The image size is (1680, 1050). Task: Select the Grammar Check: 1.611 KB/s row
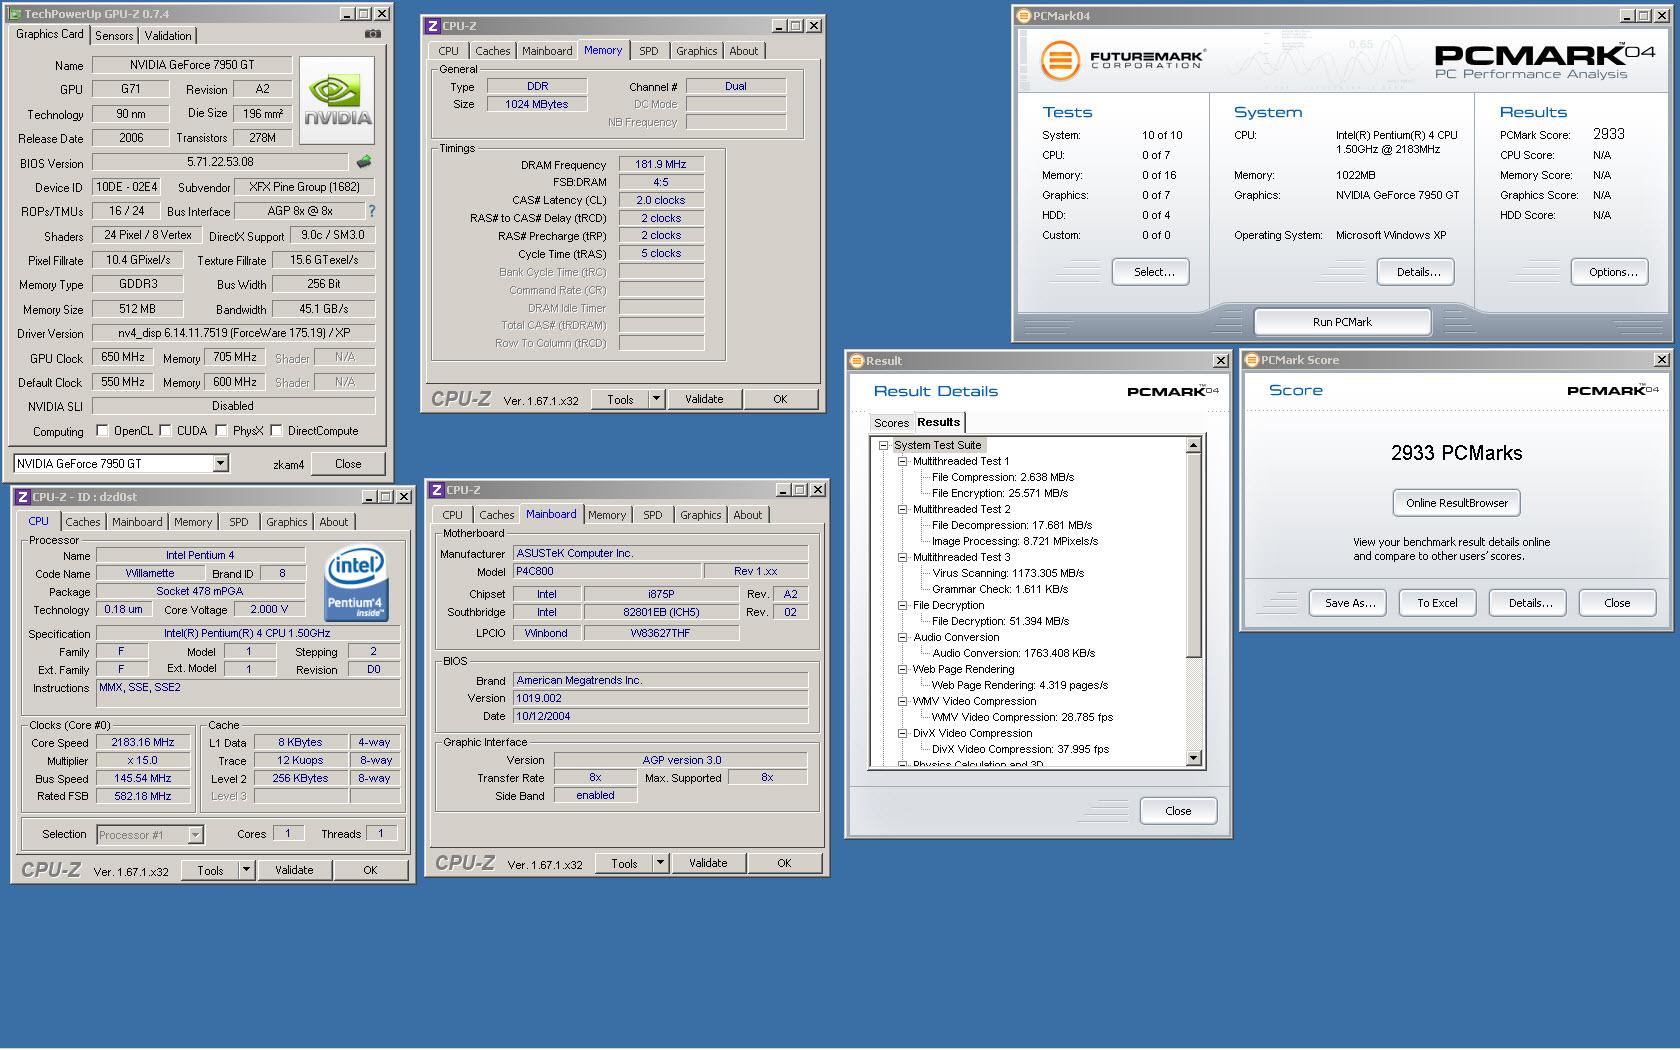[x=1000, y=589]
